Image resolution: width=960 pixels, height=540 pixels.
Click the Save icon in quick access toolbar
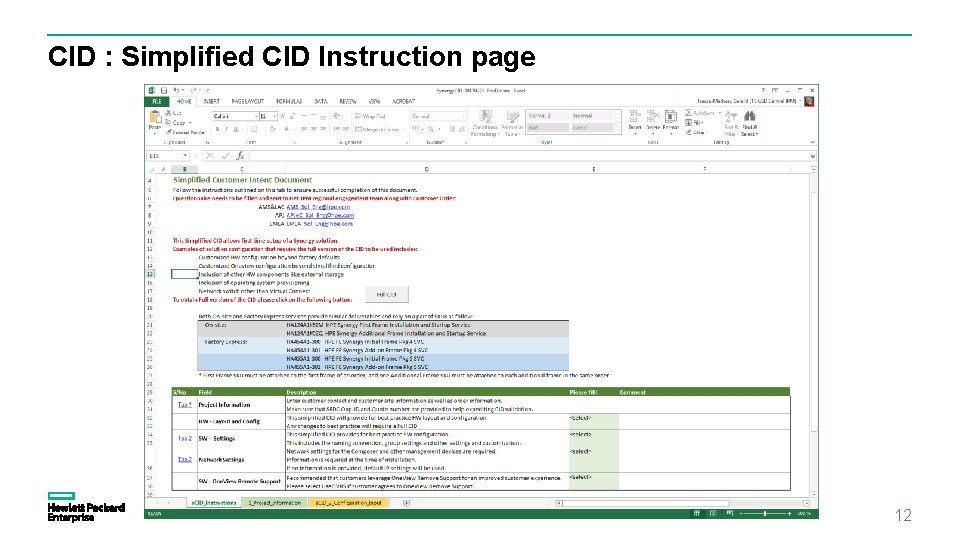click(163, 91)
